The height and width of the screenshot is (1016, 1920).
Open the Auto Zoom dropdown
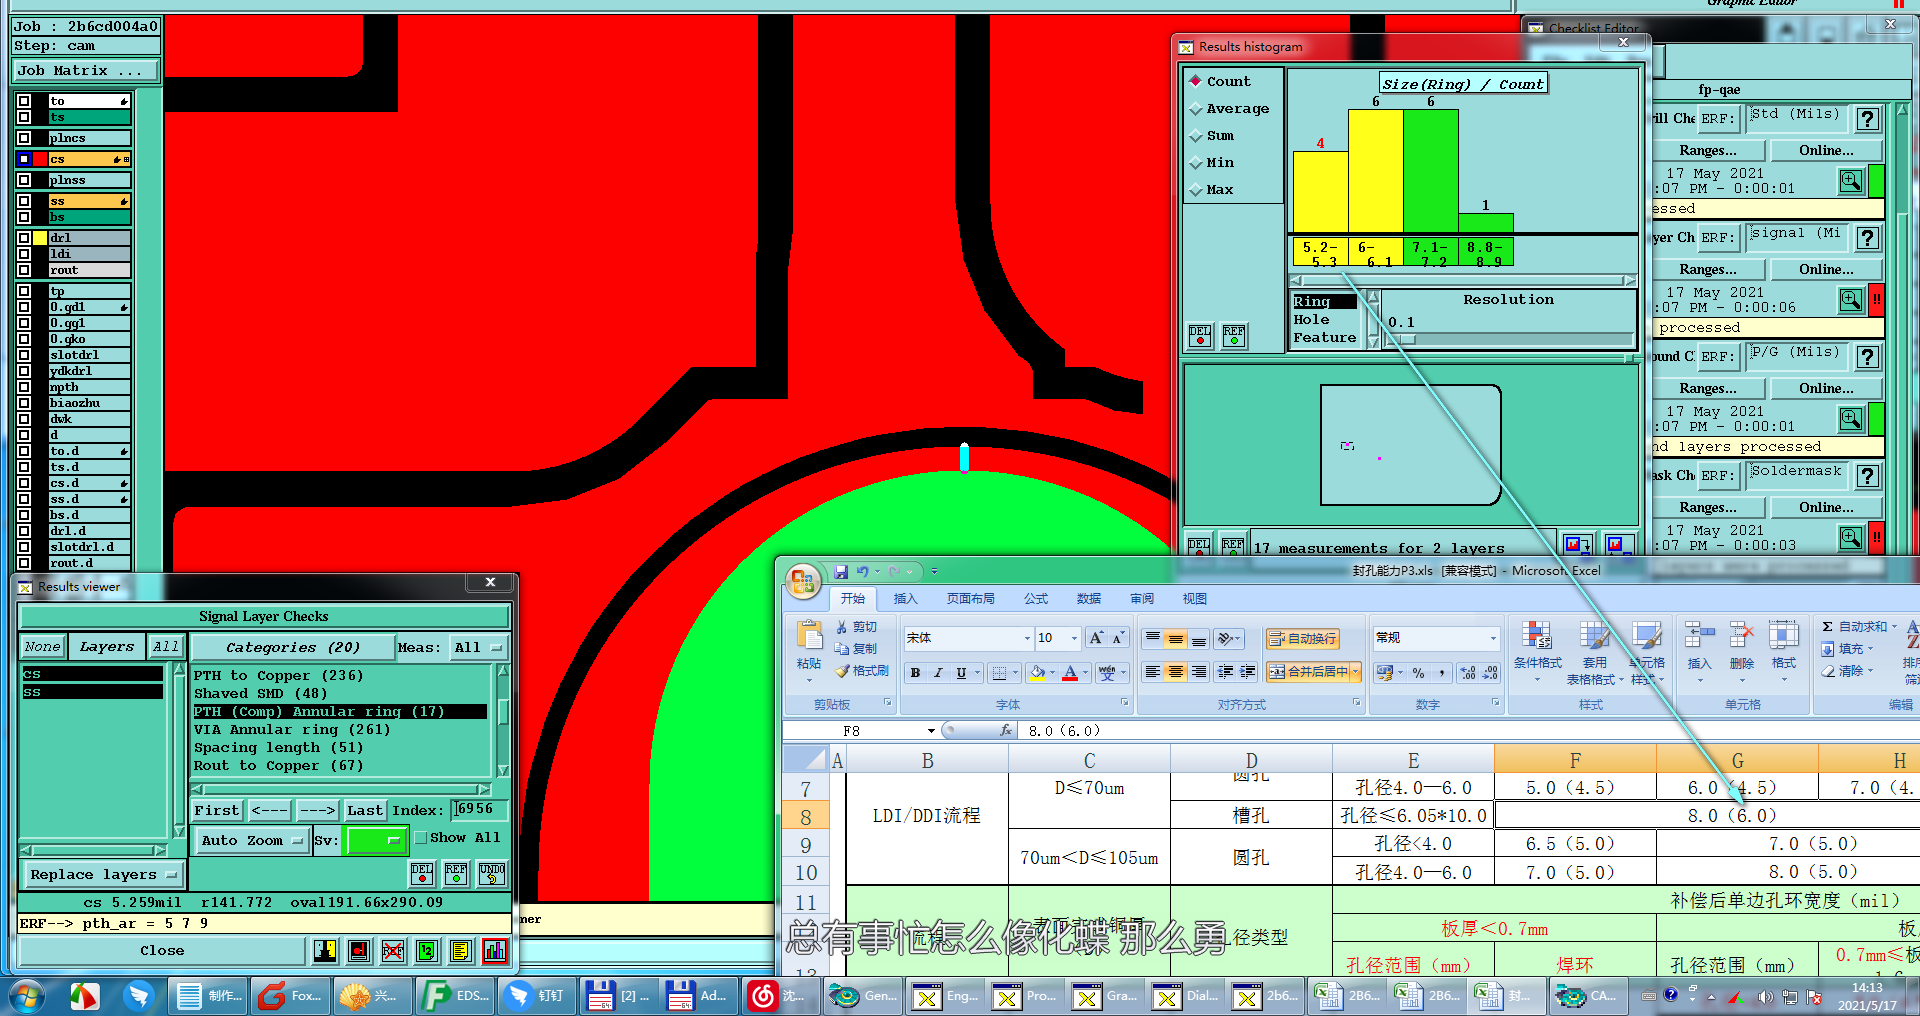[250, 840]
